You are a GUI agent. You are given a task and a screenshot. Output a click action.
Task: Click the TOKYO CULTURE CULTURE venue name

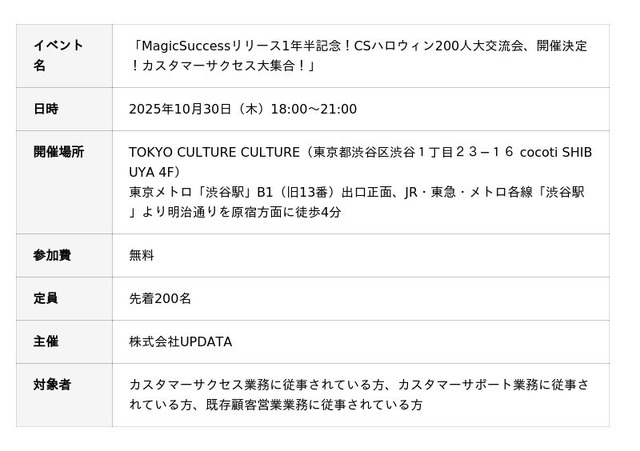coord(214,152)
